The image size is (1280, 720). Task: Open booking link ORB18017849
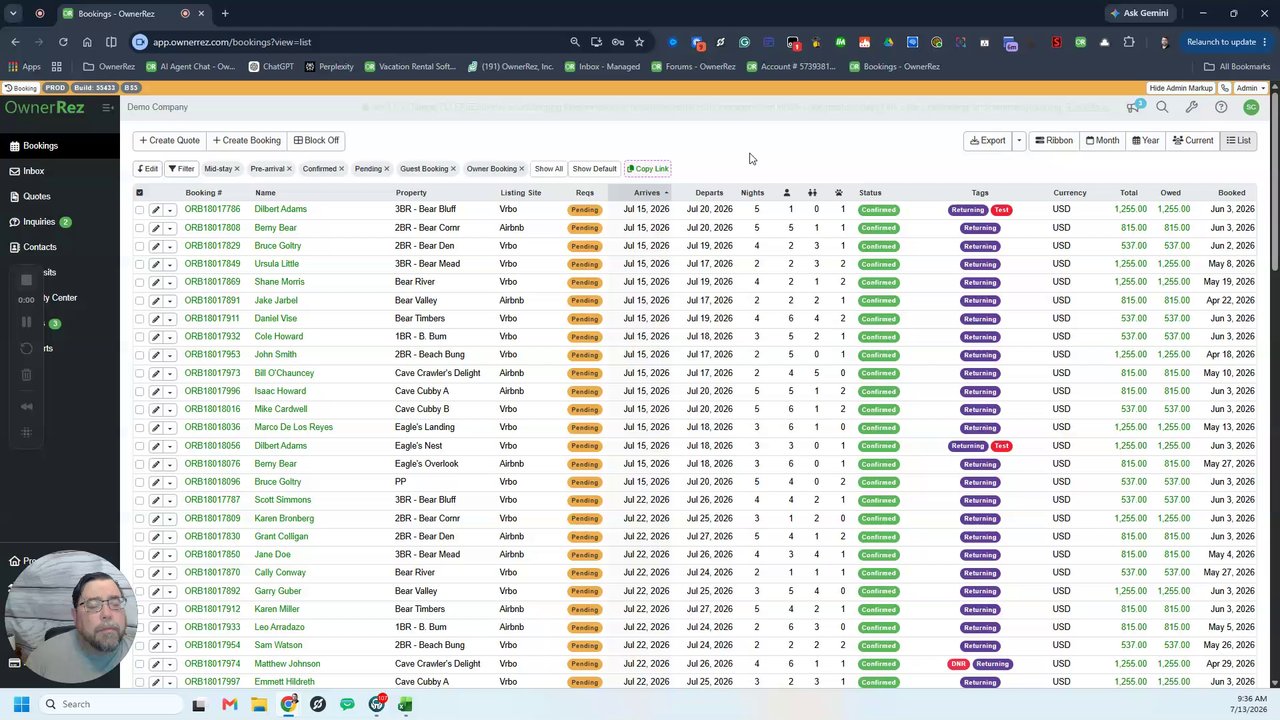(x=212, y=264)
